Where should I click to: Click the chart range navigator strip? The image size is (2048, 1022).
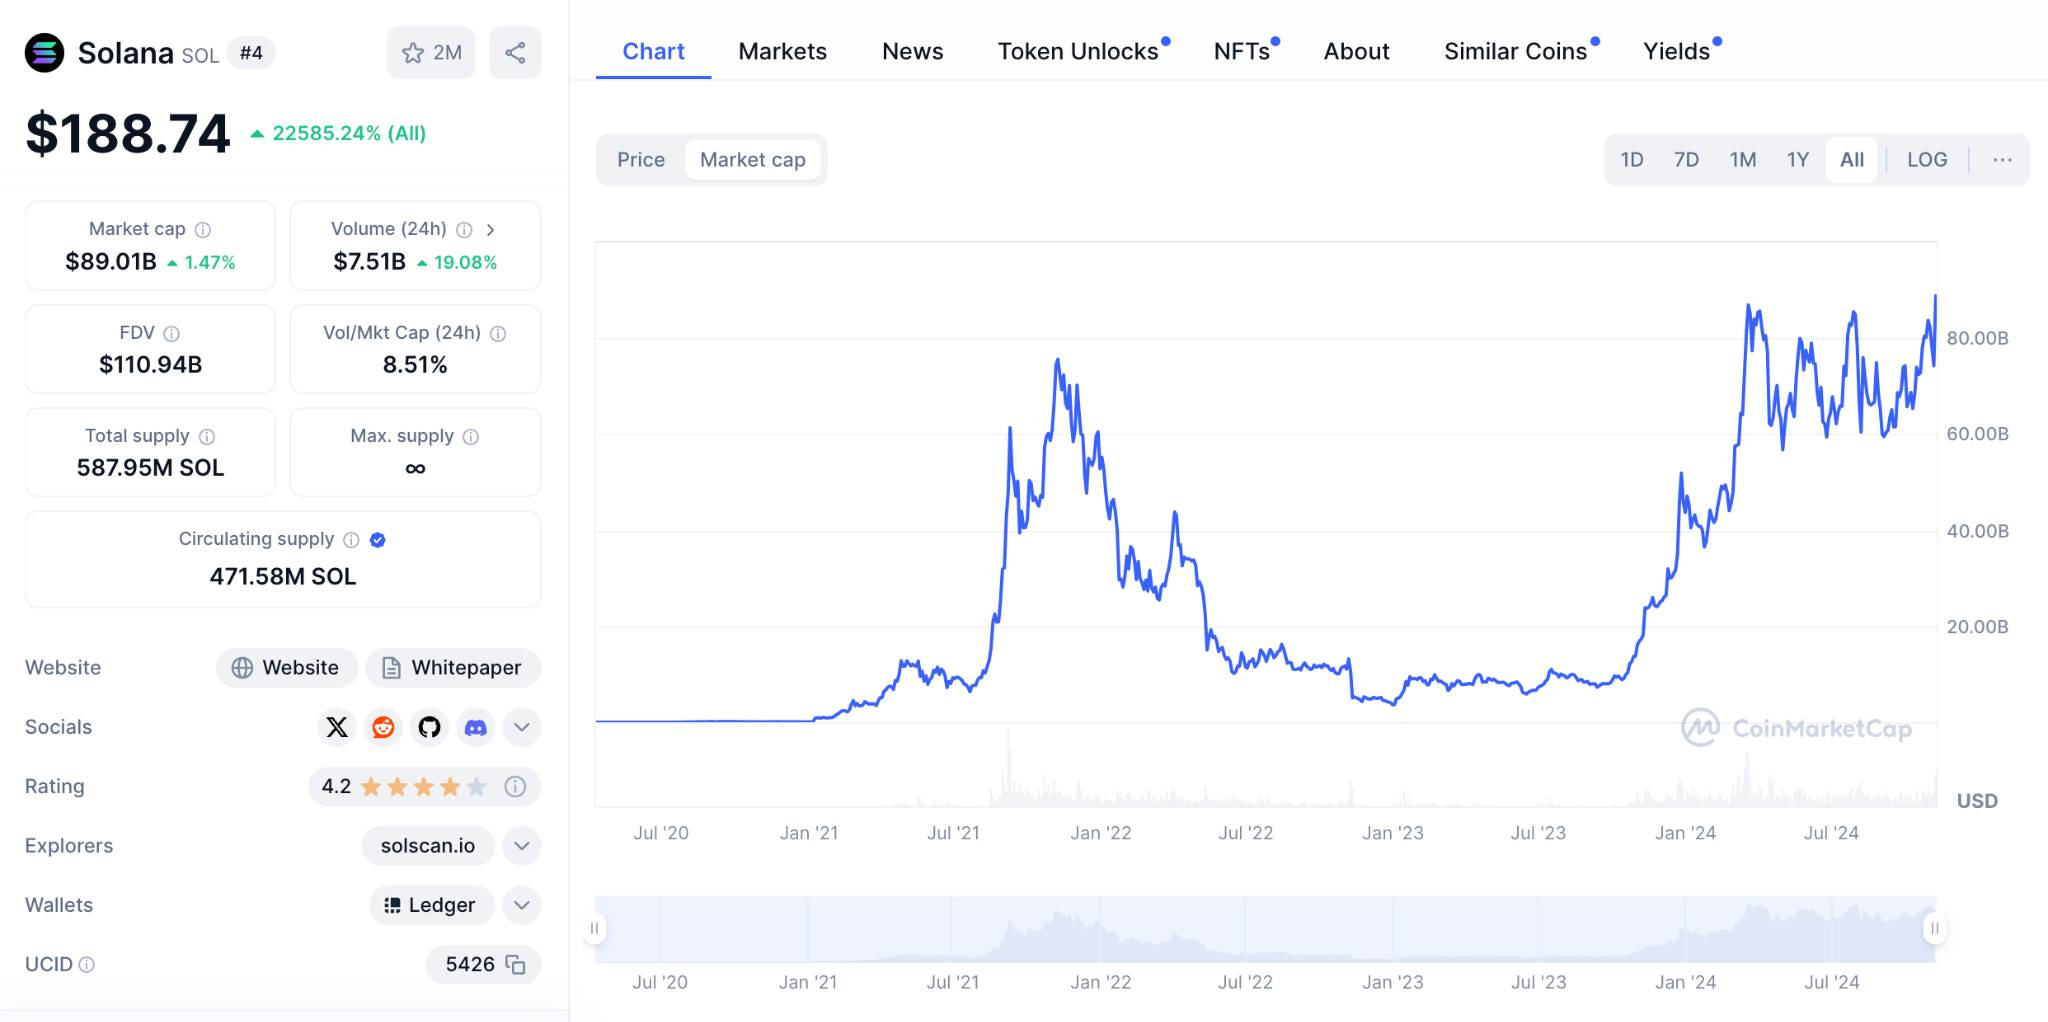pyautogui.click(x=1265, y=929)
